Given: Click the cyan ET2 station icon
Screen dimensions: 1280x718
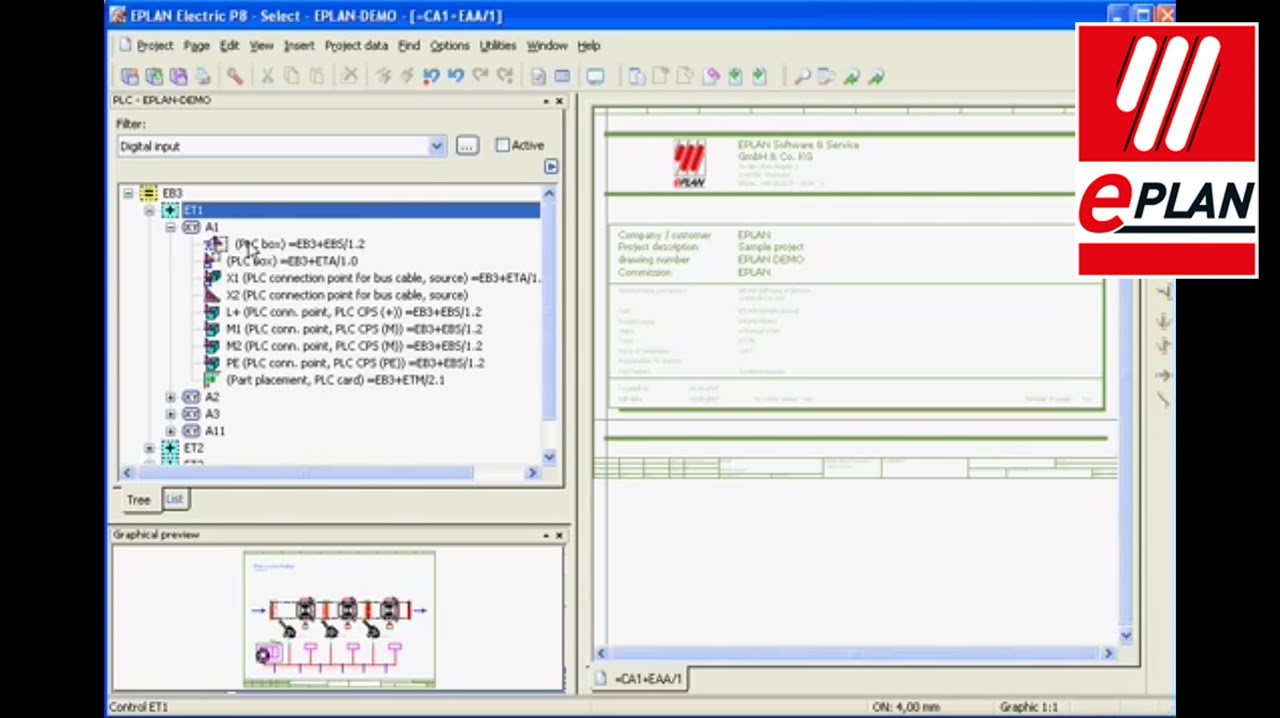Looking at the screenshot, I should coord(170,448).
